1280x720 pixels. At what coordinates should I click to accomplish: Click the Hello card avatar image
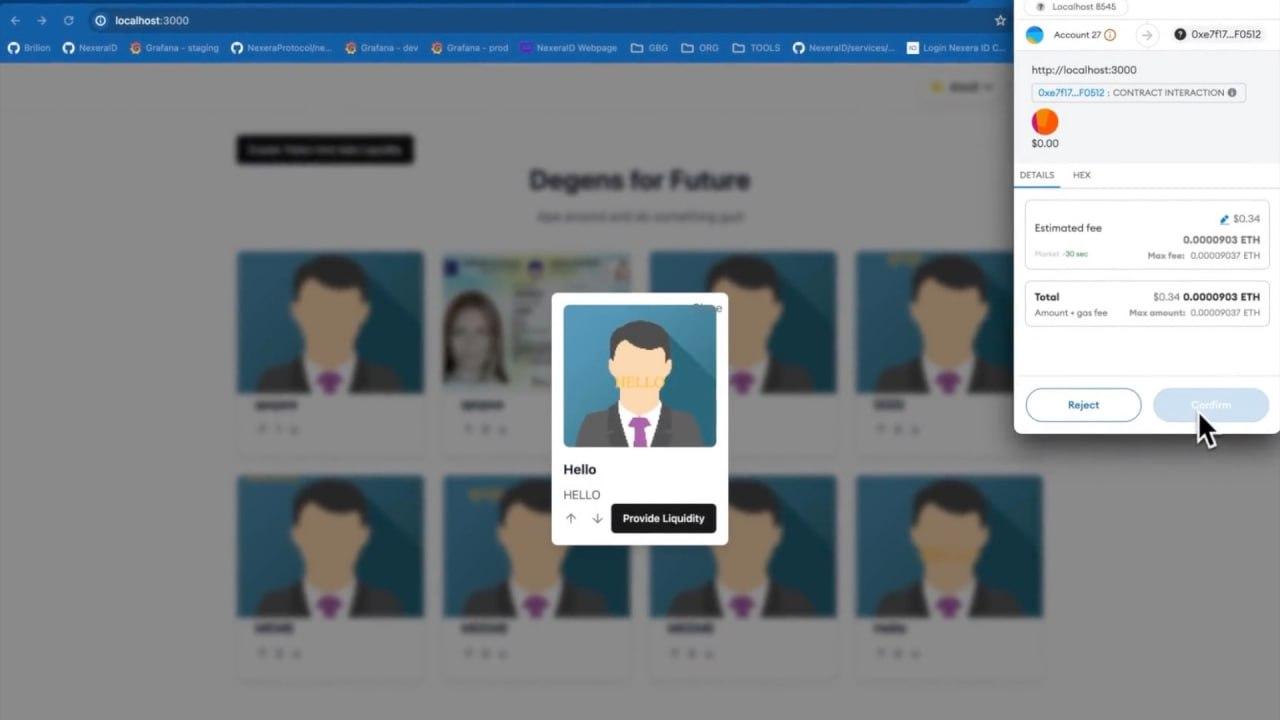pyautogui.click(x=640, y=375)
